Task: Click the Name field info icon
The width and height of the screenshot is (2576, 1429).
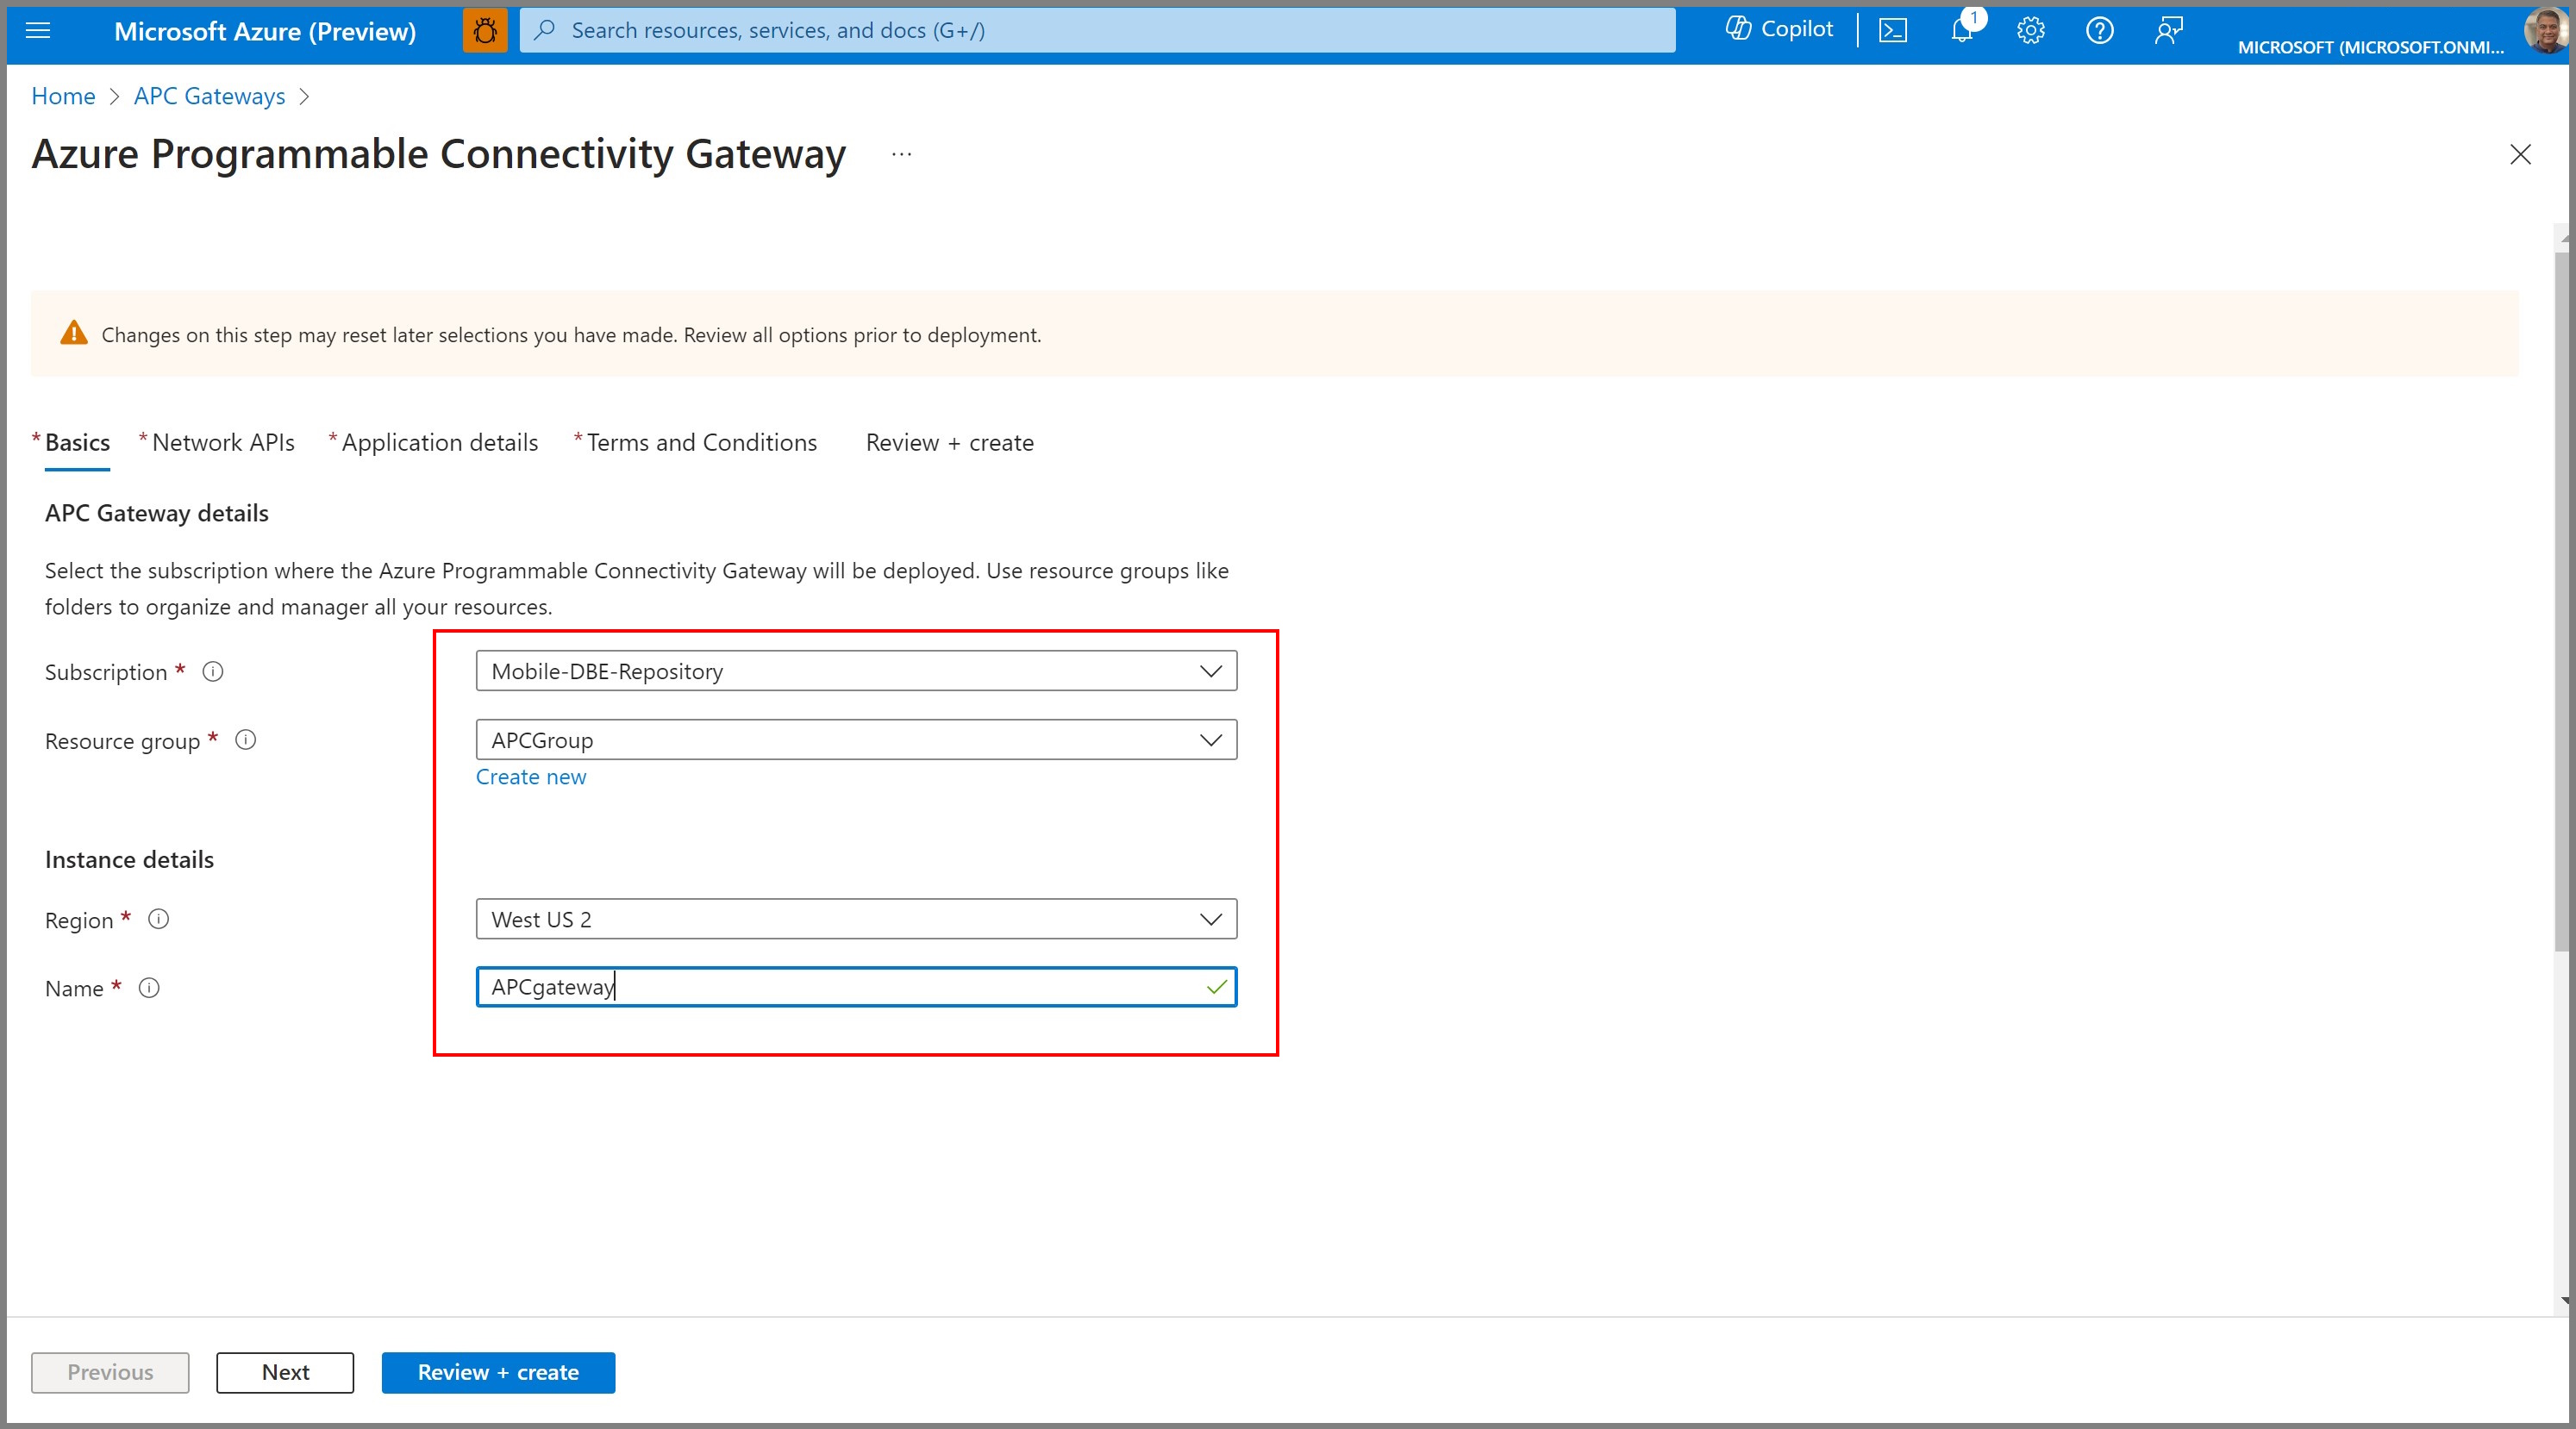Action: (149, 988)
